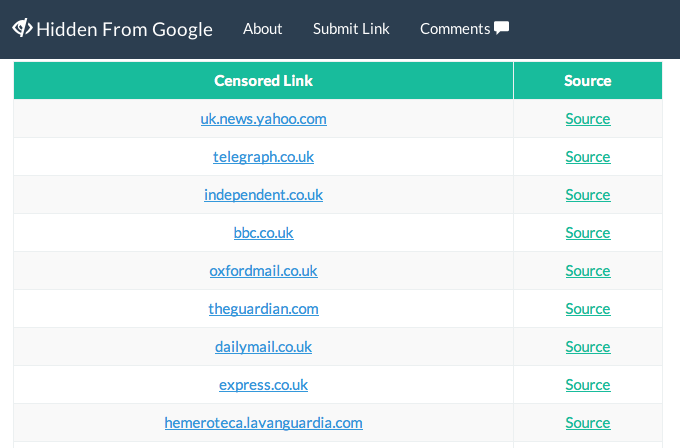
Task: Open Source link for uk.news.yahoo.com row
Action: (588, 119)
